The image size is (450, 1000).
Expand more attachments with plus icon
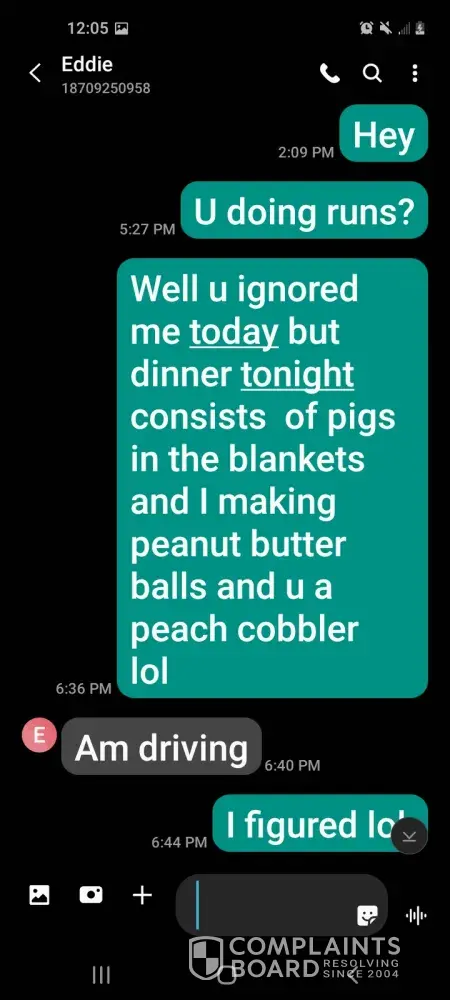[142, 895]
